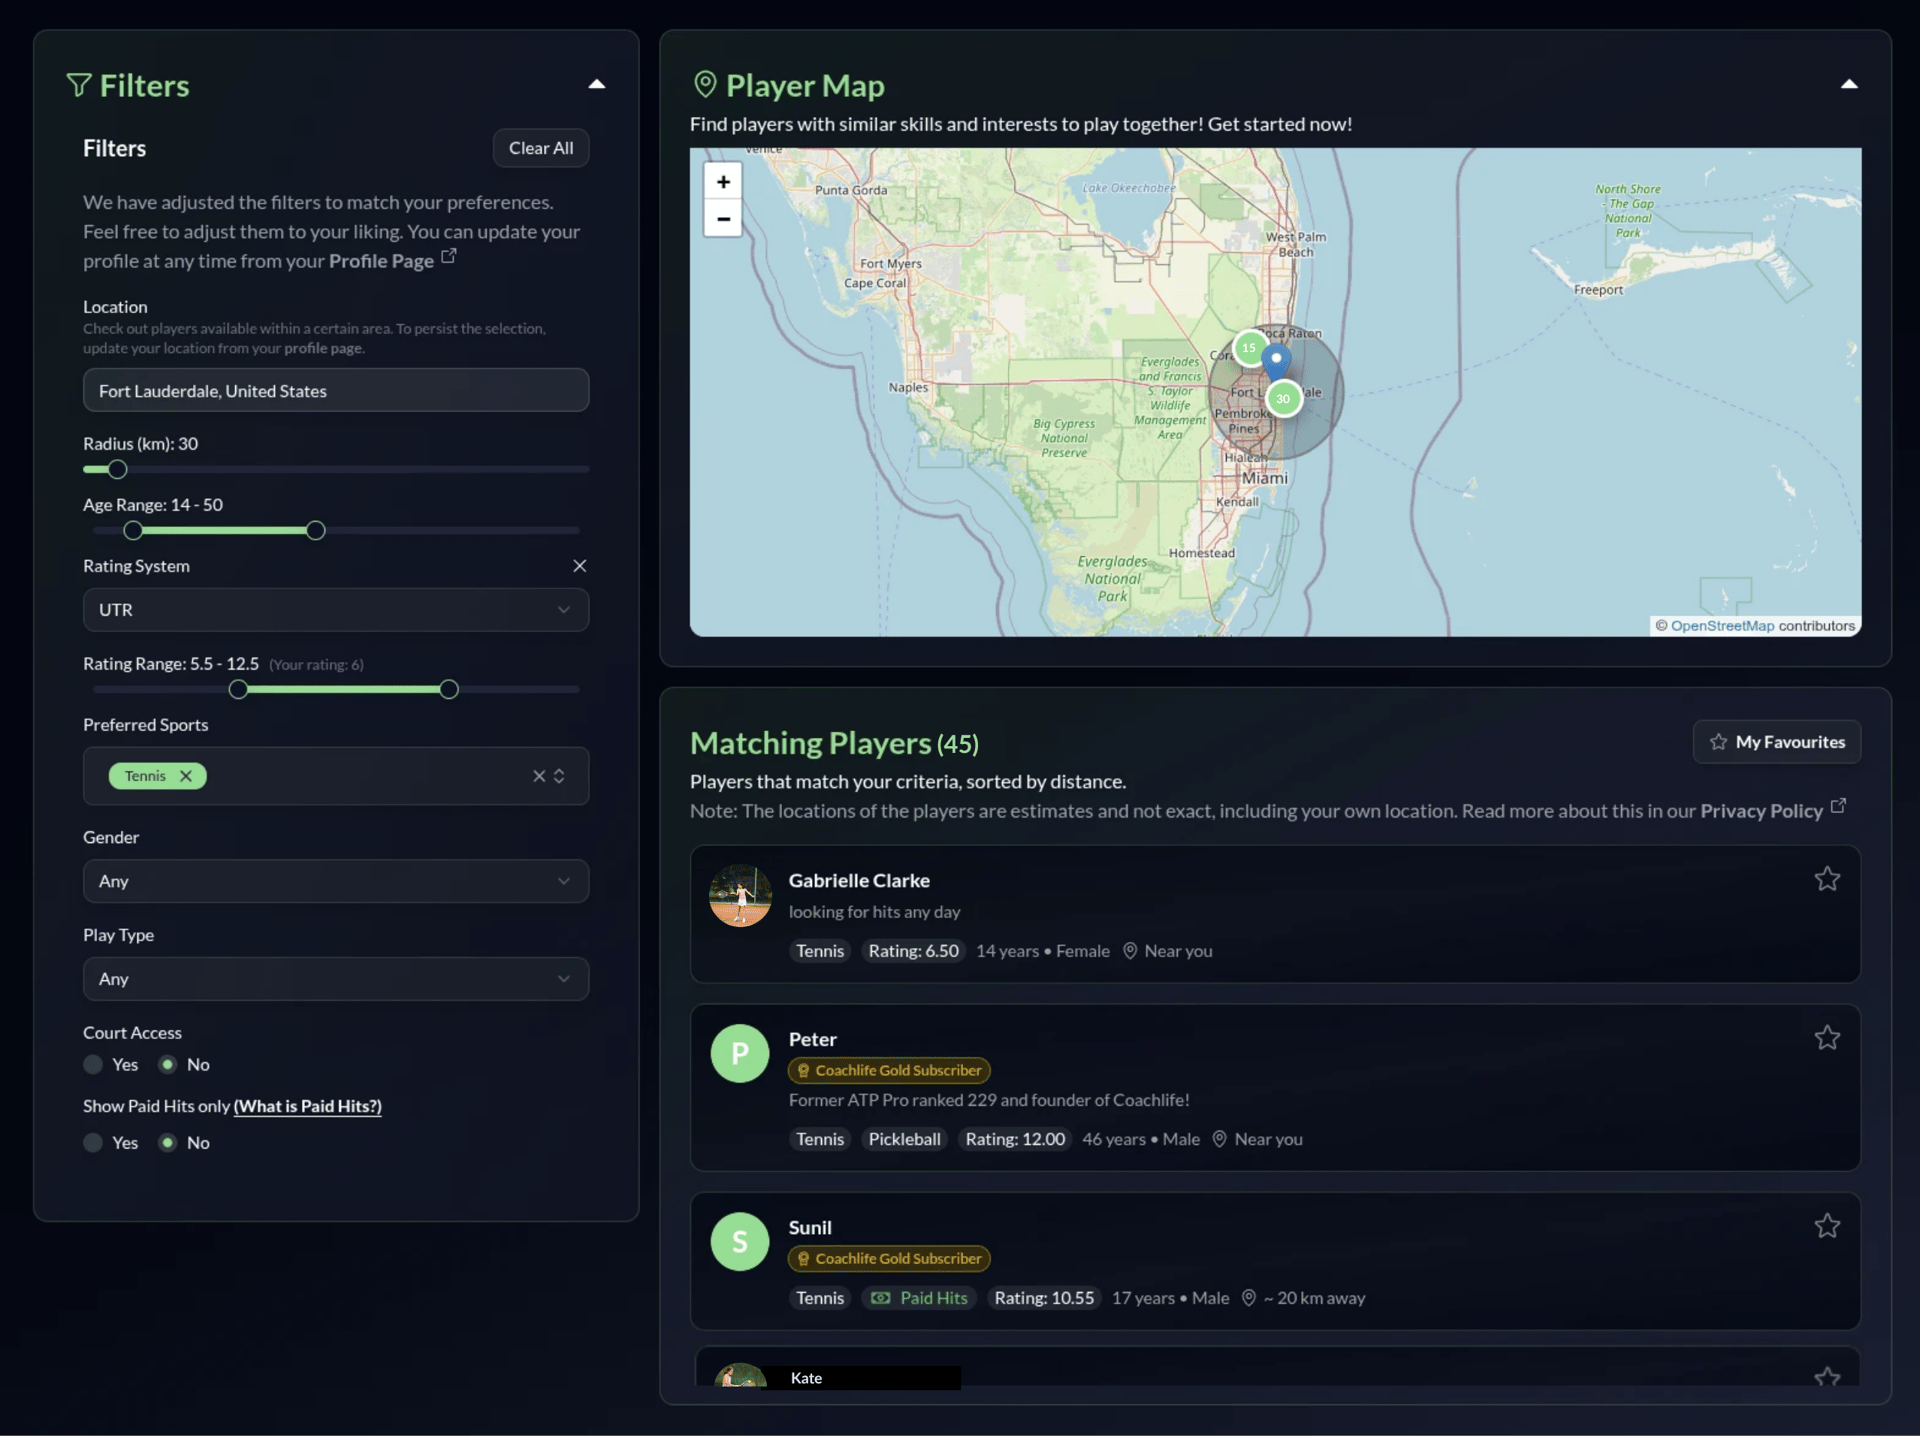Expand the Play Type dropdown
The height and width of the screenshot is (1436, 1920).
336,979
